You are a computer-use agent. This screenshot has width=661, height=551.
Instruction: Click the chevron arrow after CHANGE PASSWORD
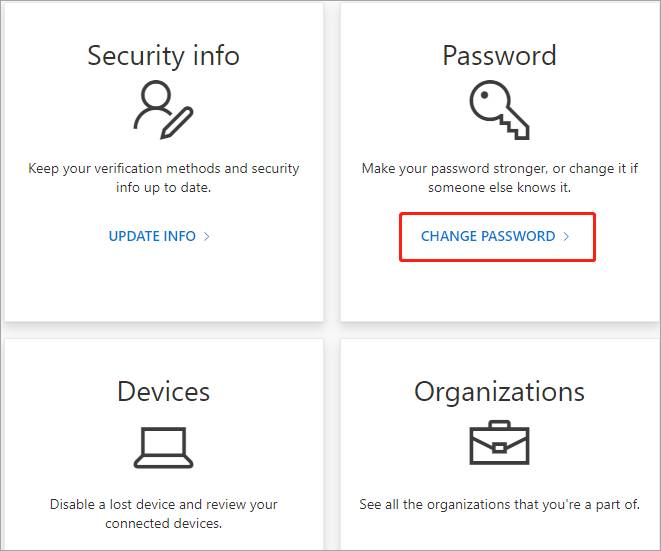click(566, 236)
